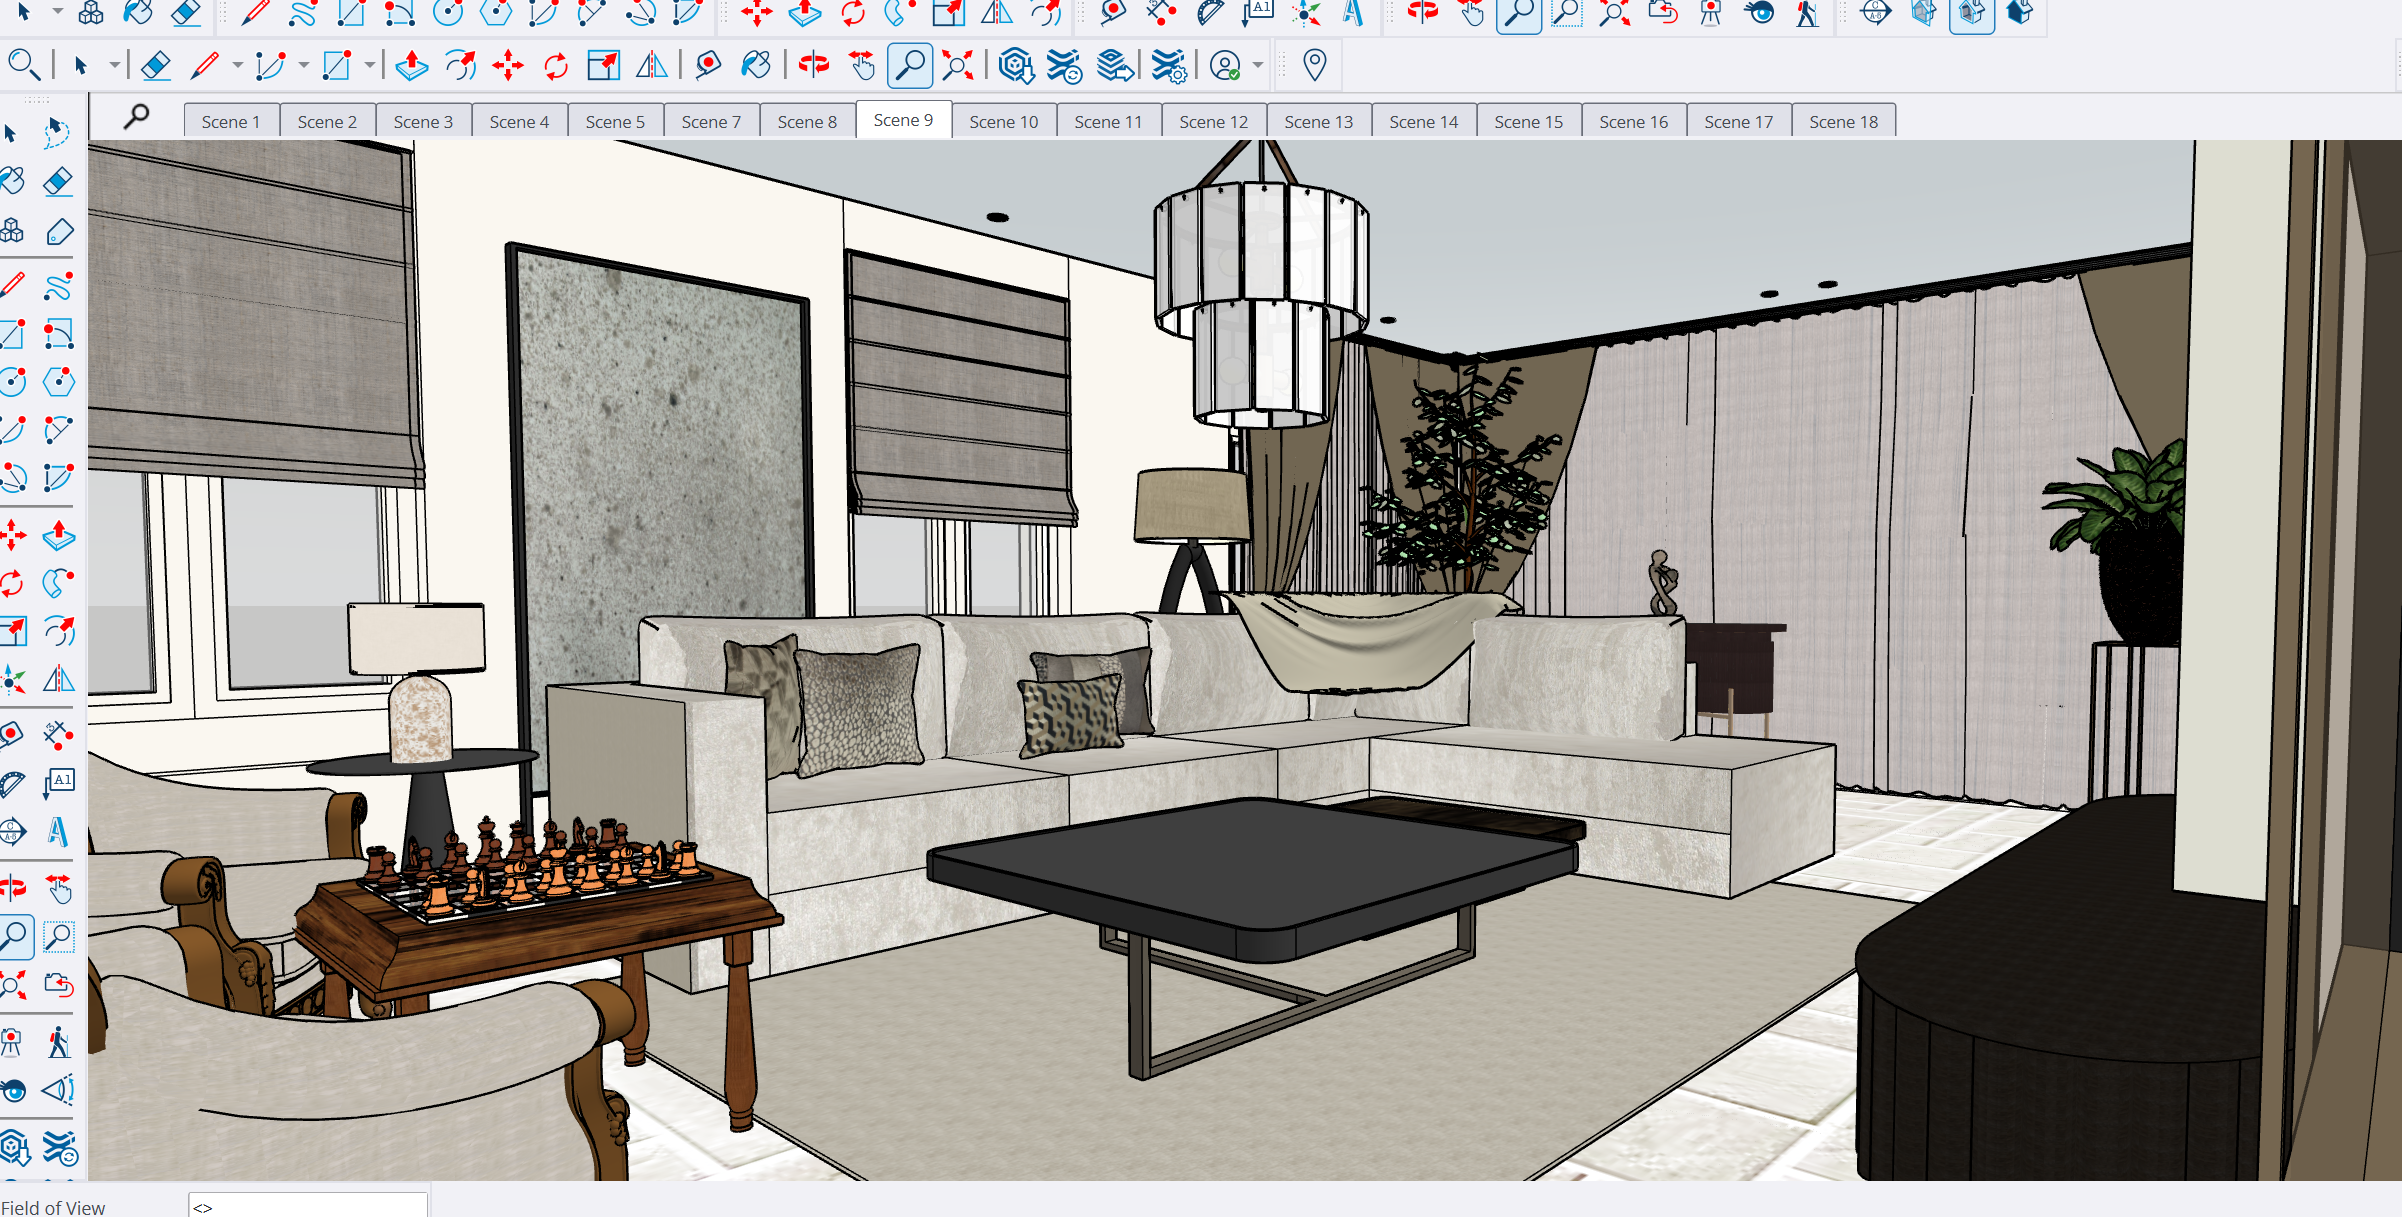Select the Tag tool in left toolbar
Screen dimensions: 2402x1217
point(59,232)
